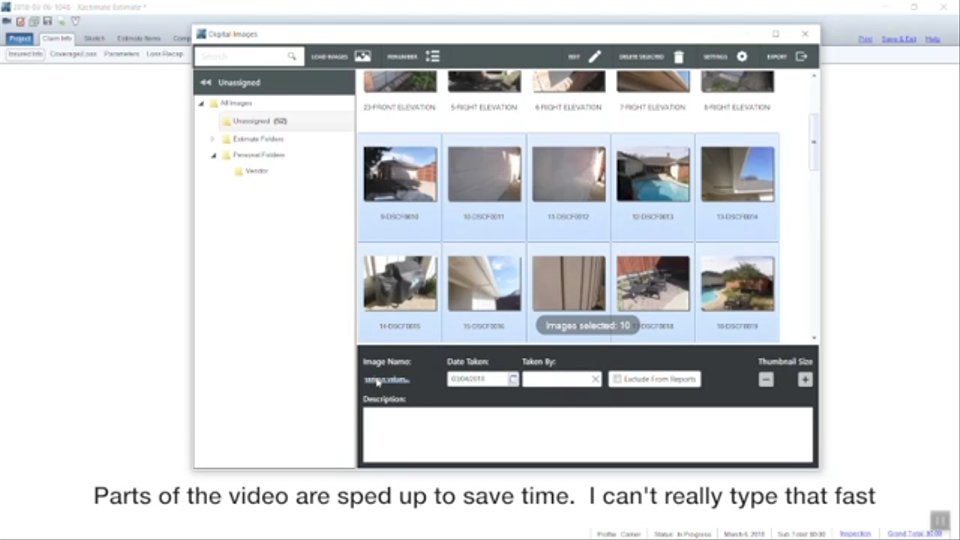
Task: Delete selected images with trash icon
Action: 679,57
